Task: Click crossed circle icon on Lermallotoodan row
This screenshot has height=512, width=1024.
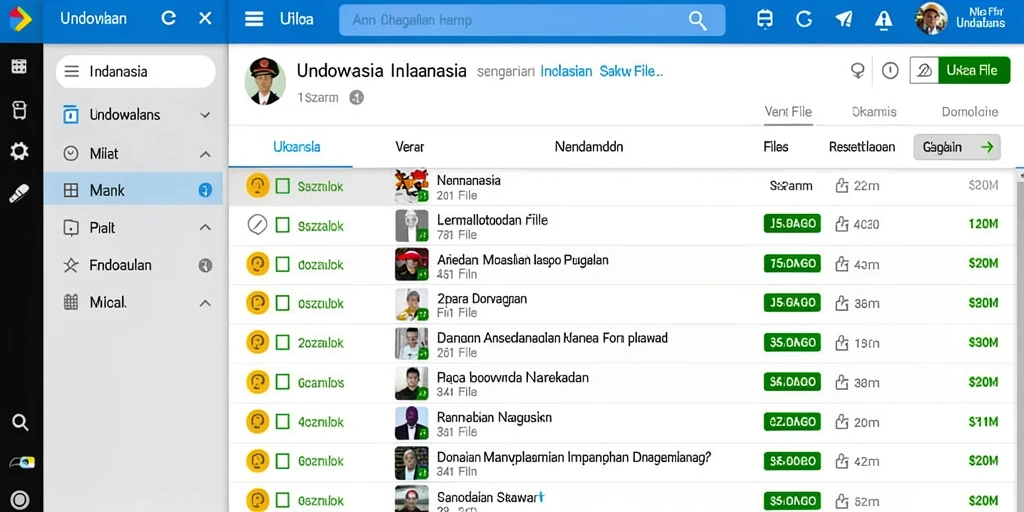Action: 257,225
